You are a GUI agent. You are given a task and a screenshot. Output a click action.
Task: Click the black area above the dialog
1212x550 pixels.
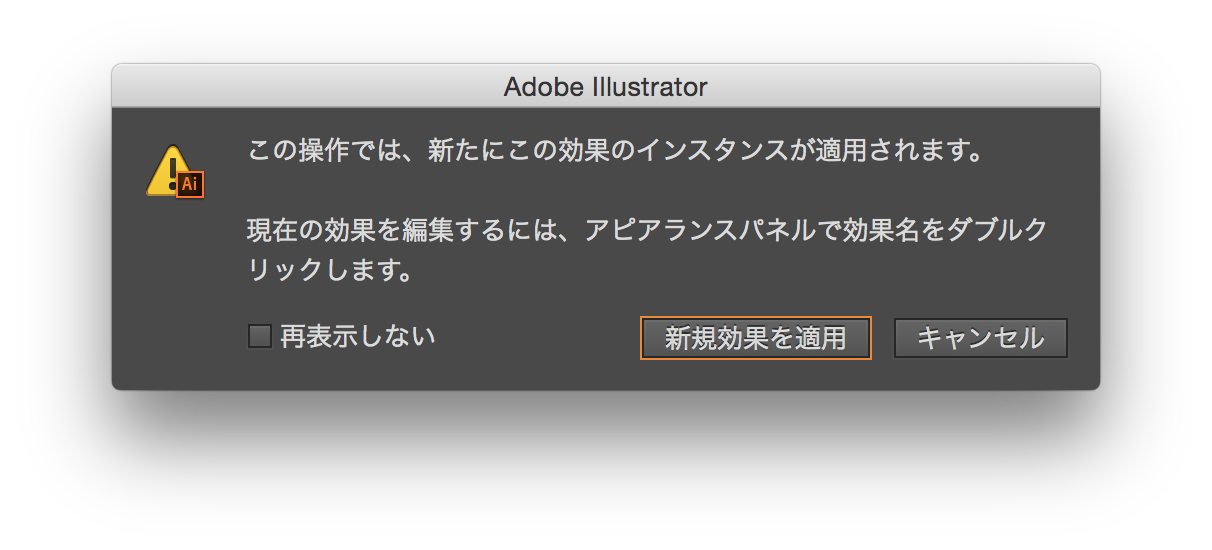[606, 30]
